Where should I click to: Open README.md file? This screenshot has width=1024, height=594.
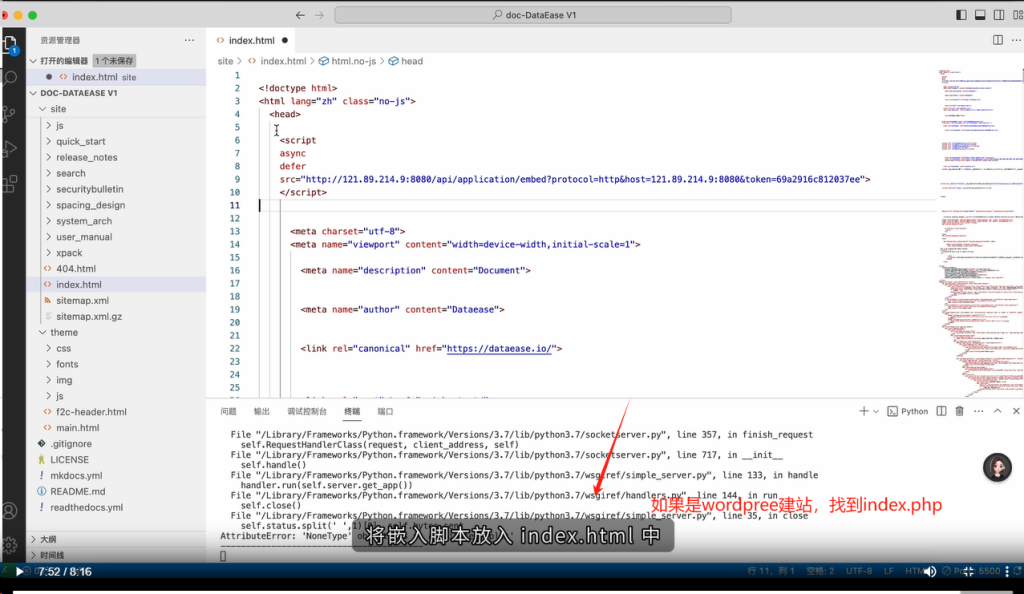pyautogui.click(x=77, y=492)
